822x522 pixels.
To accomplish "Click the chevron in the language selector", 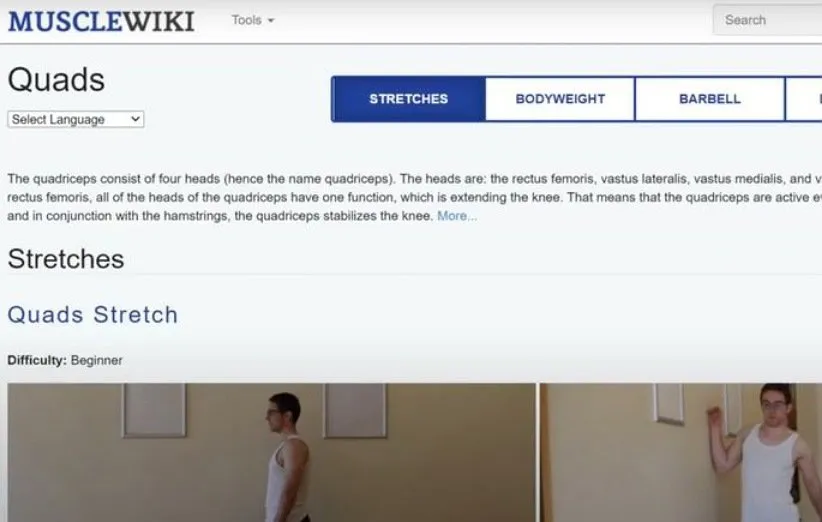I will click(x=135, y=119).
